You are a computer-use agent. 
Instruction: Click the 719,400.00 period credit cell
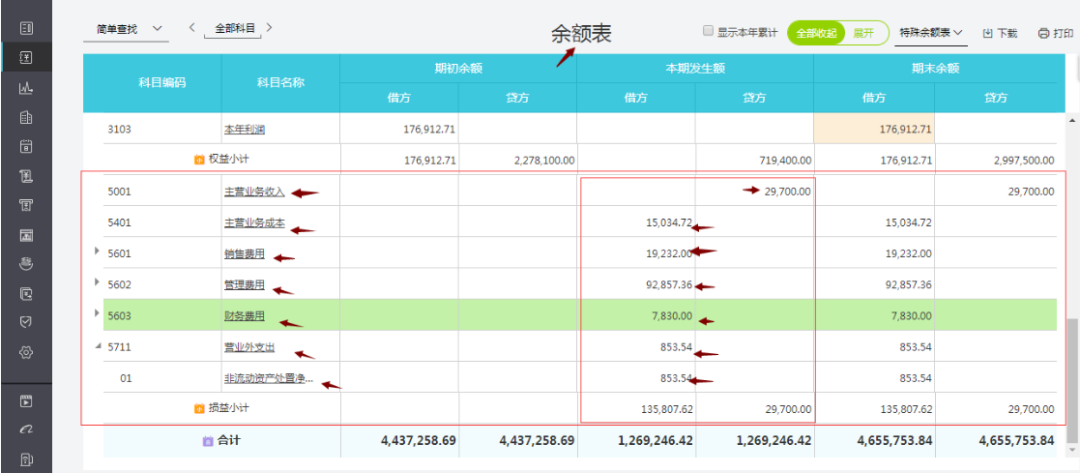point(754,160)
